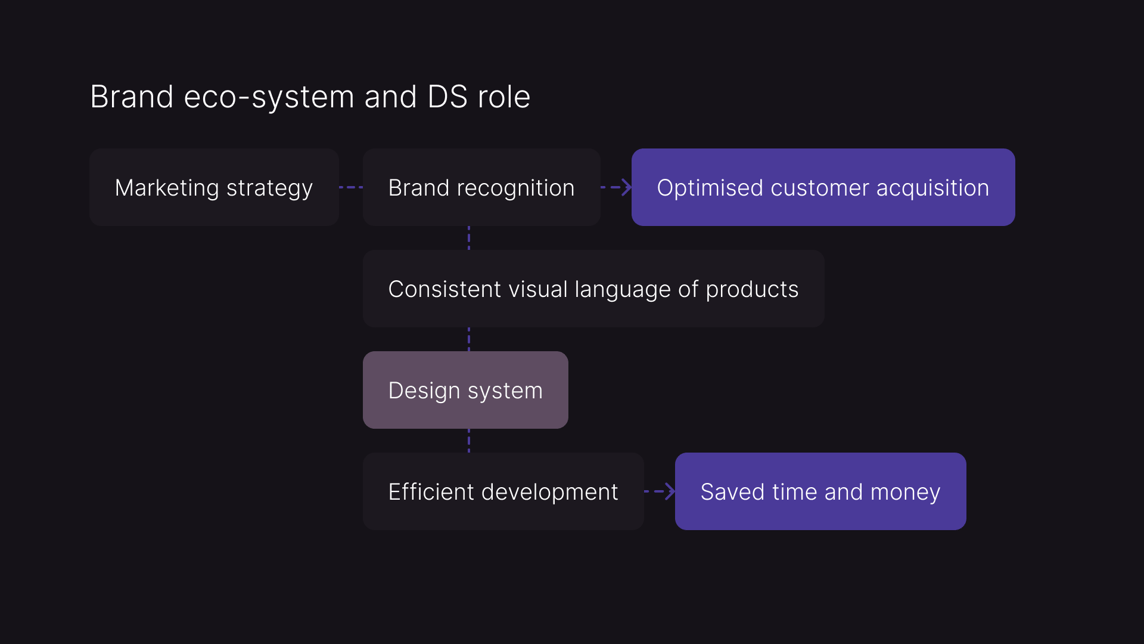Select the dashed line directly above Design system
The height and width of the screenshot is (644, 1144).
pos(469,339)
